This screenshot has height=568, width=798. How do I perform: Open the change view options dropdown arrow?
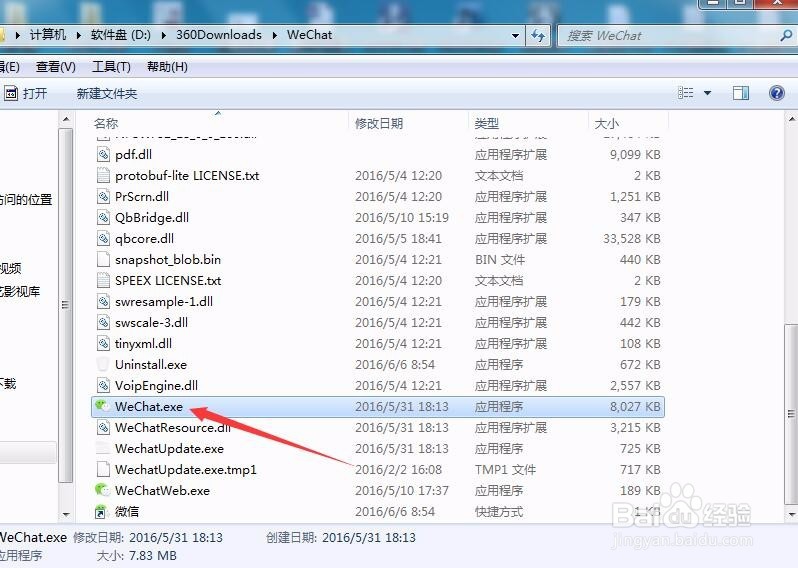(708, 93)
